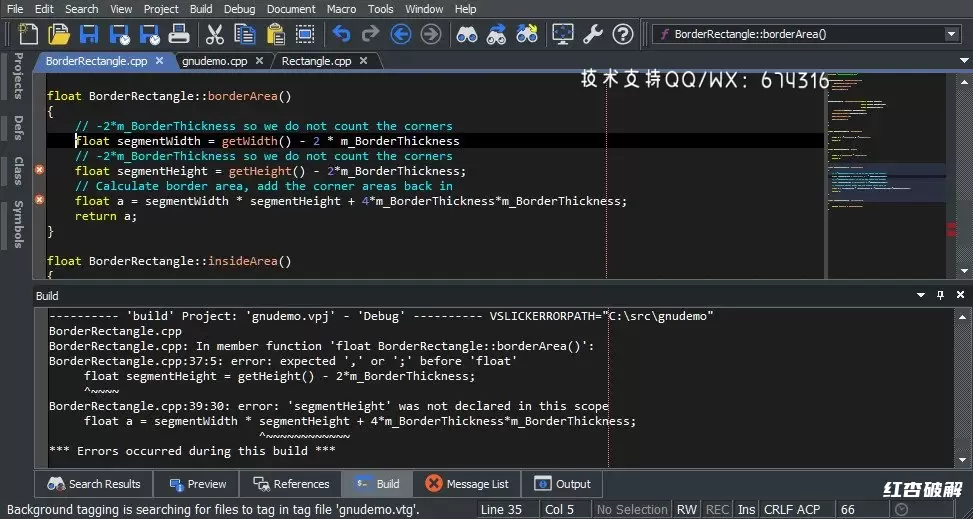Viewport: 973px width, 519px height.
Task: Print the document using the printer icon
Action: [x=179, y=34]
